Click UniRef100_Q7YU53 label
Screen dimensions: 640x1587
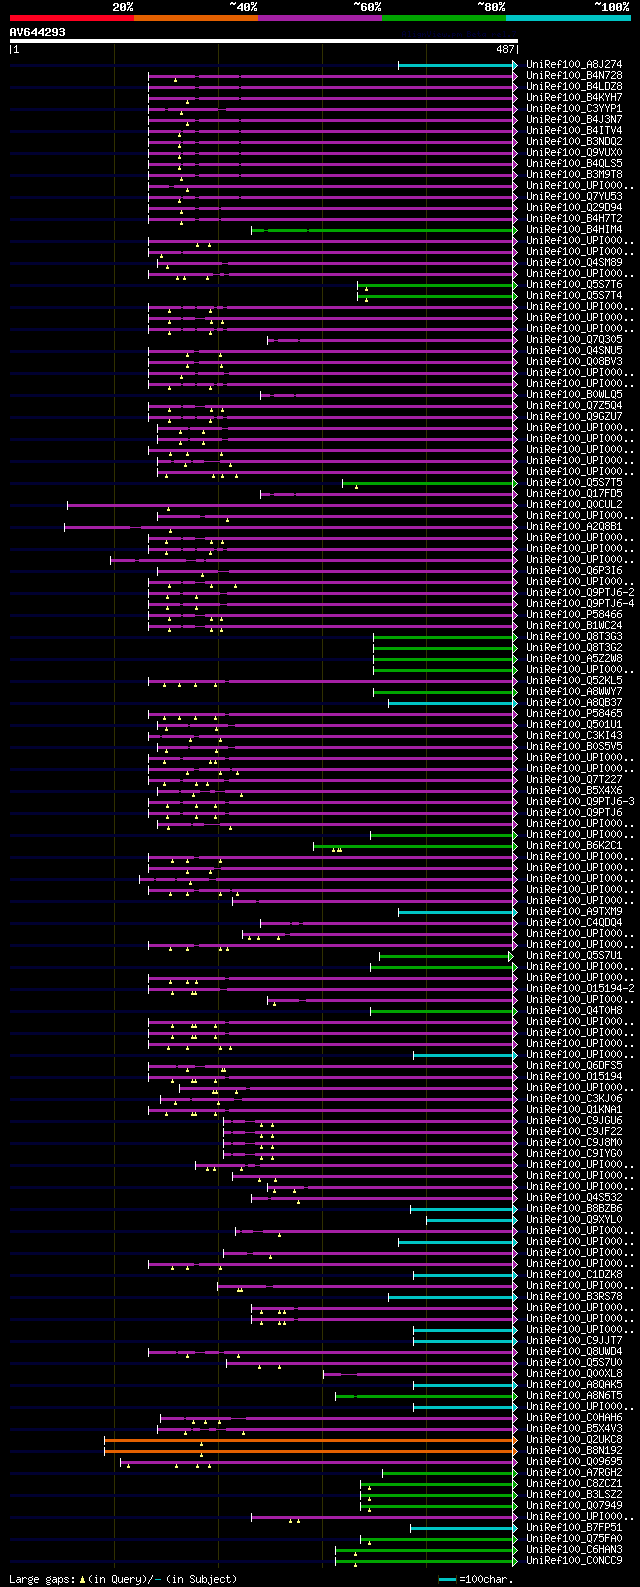click(x=574, y=197)
